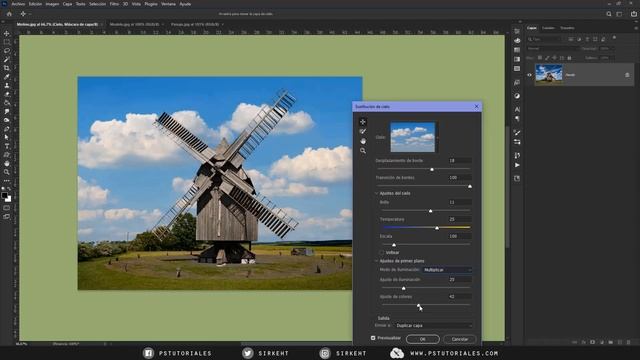
Task: Open the Ayuda menu
Action: (185, 4)
